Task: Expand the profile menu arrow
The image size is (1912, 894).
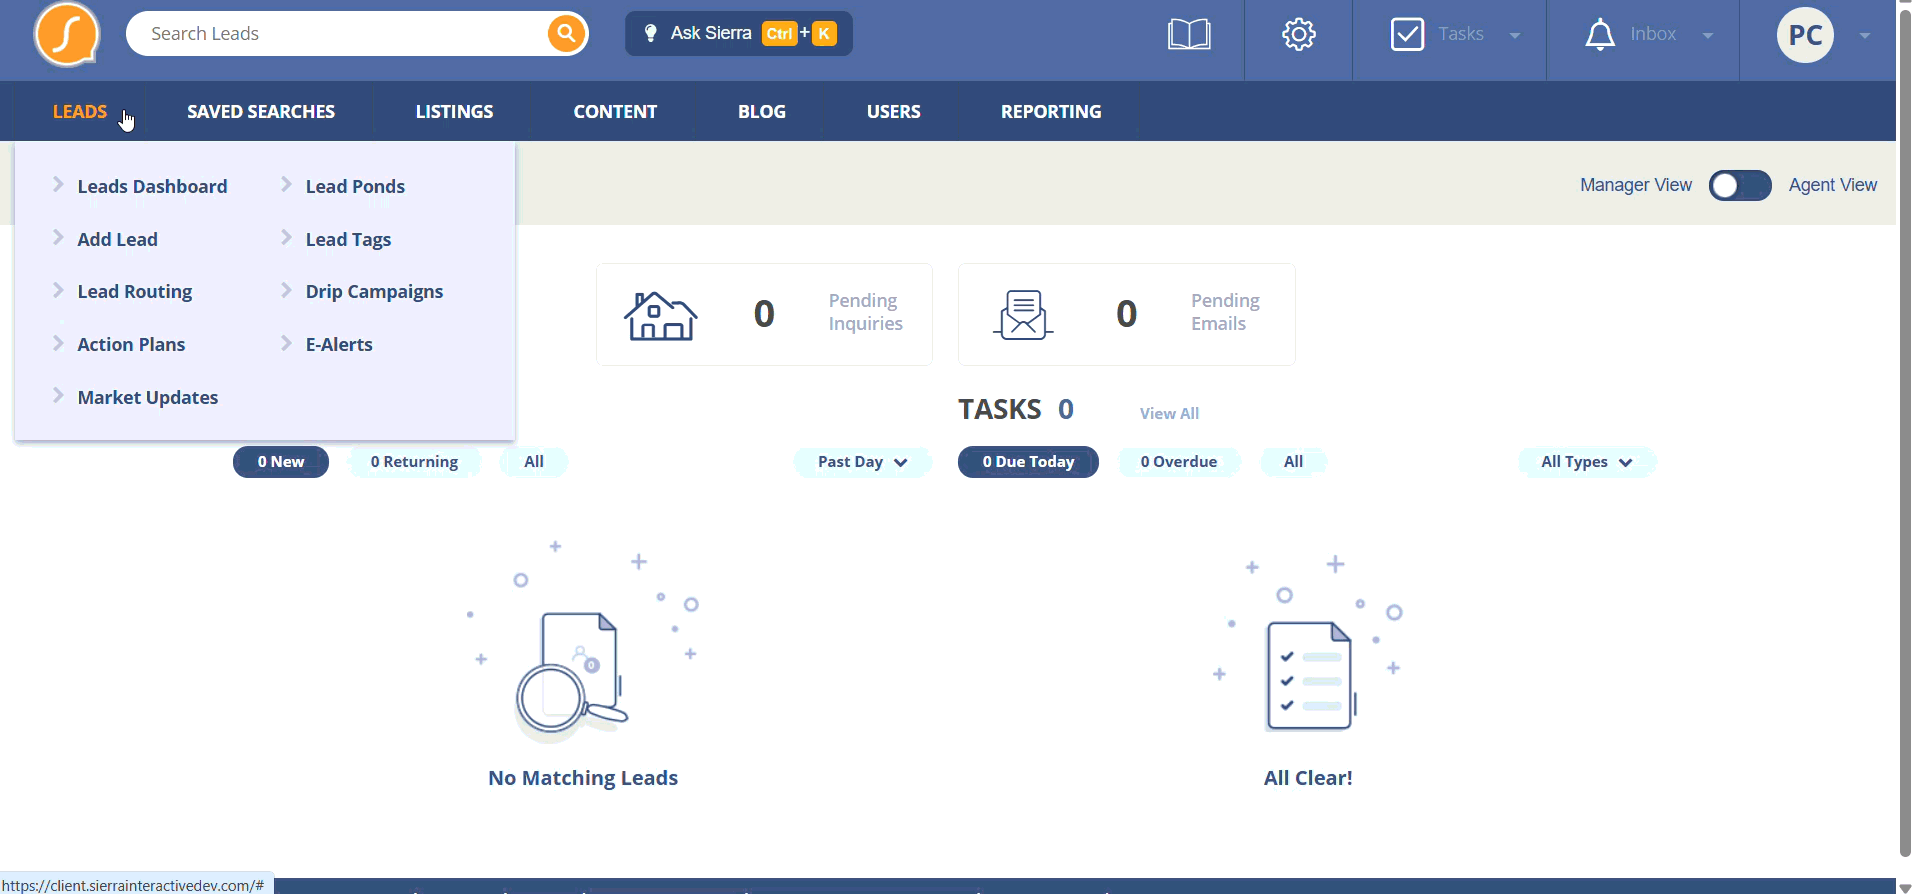Action: pyautogui.click(x=1865, y=35)
